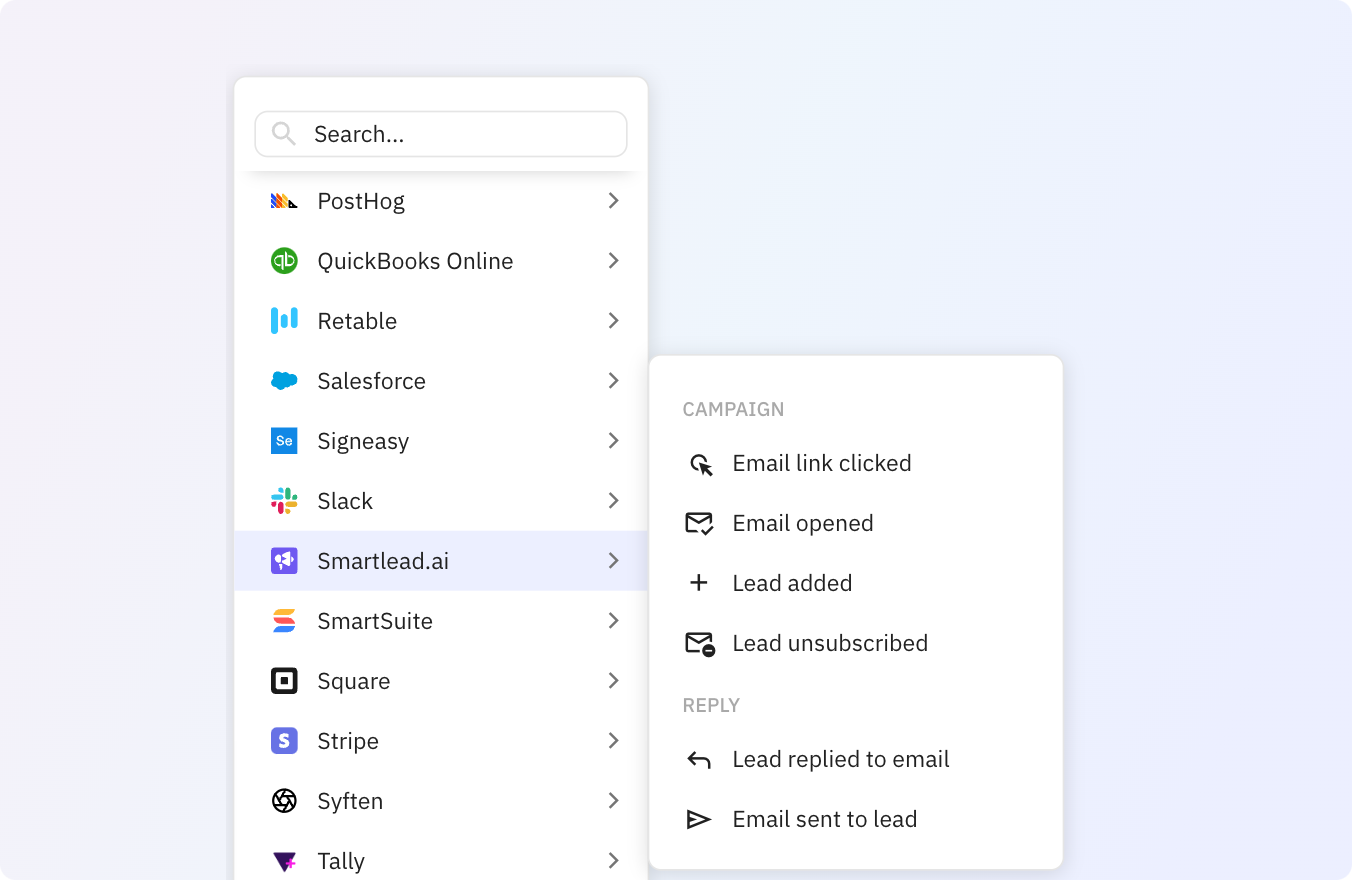1352x880 pixels.
Task: Open the Stripe label
Action: (x=348, y=742)
